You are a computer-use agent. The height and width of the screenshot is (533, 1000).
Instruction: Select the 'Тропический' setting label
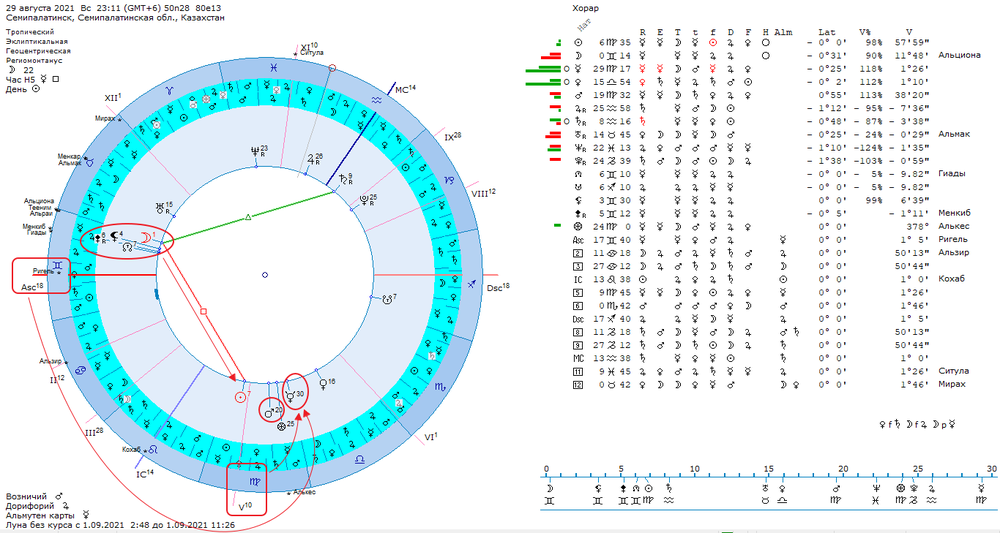(30, 32)
